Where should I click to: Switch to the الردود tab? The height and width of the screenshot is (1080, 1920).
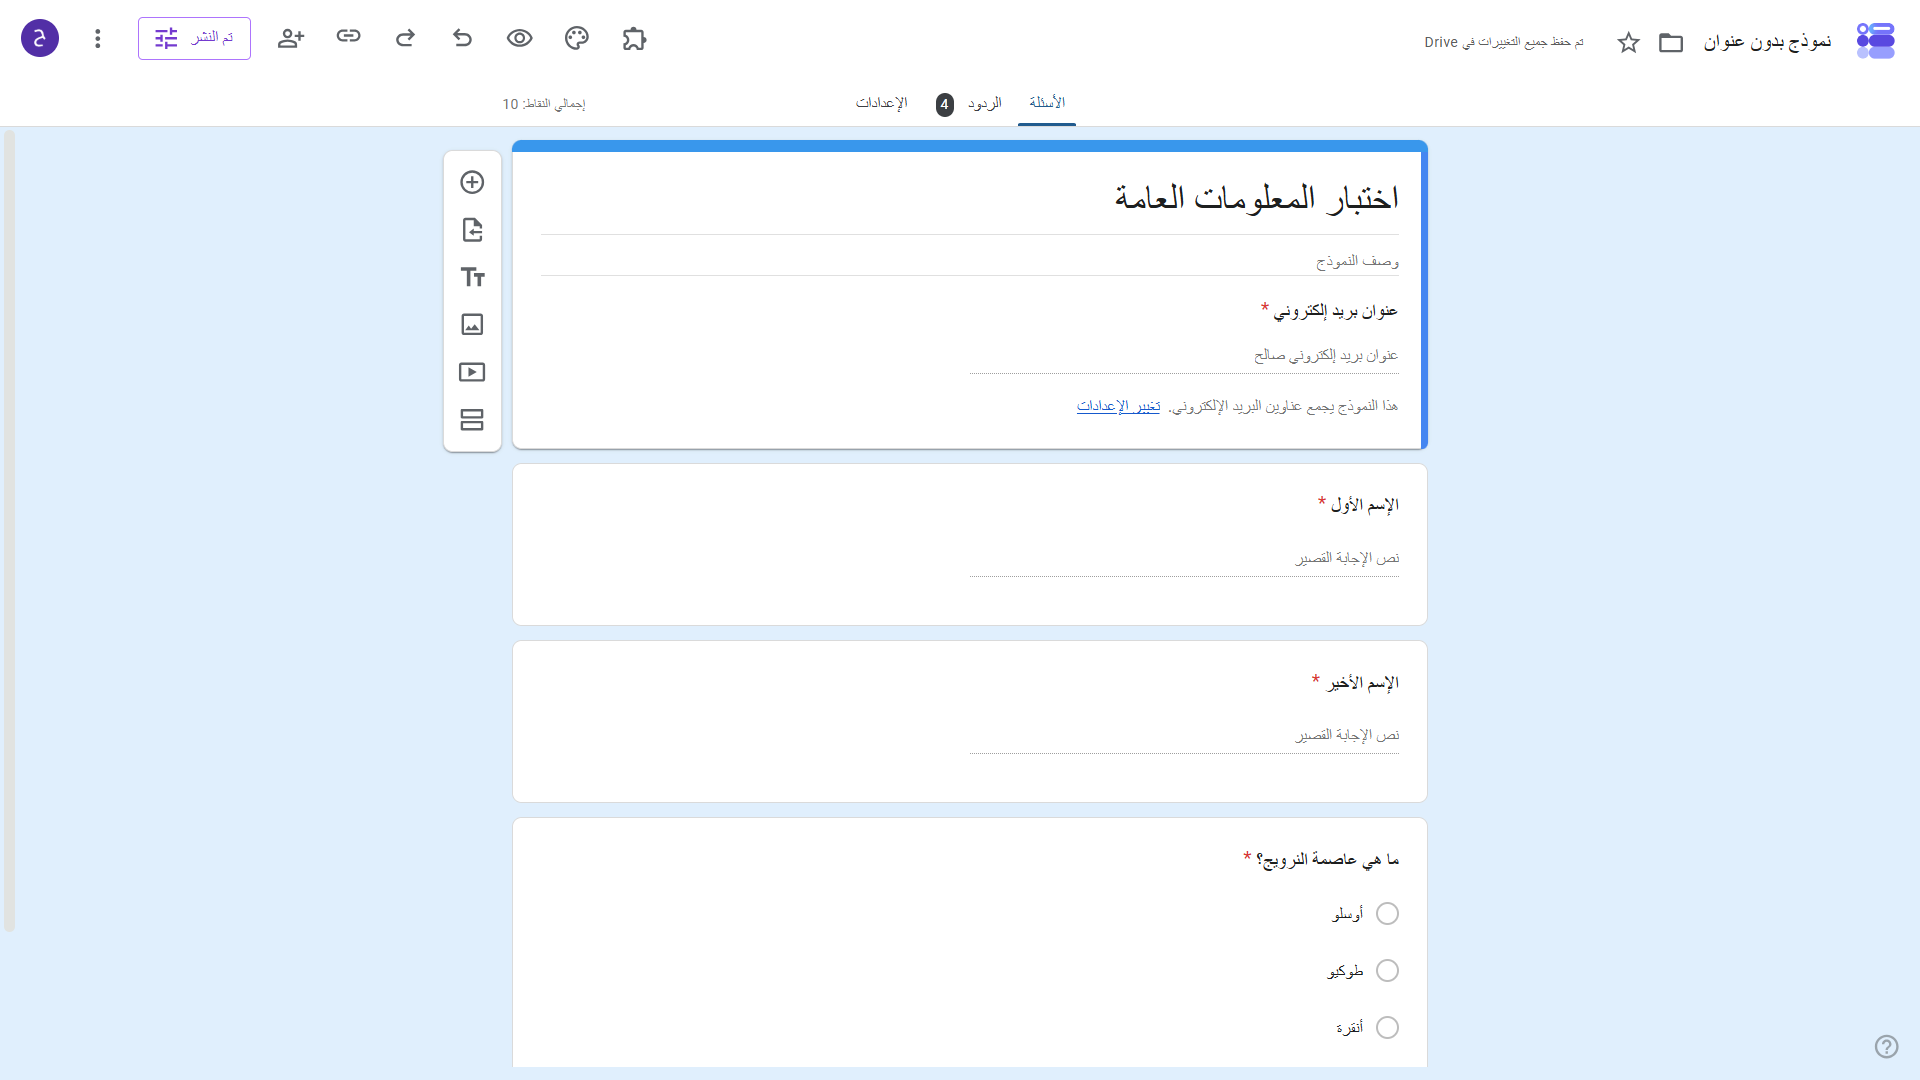point(985,104)
